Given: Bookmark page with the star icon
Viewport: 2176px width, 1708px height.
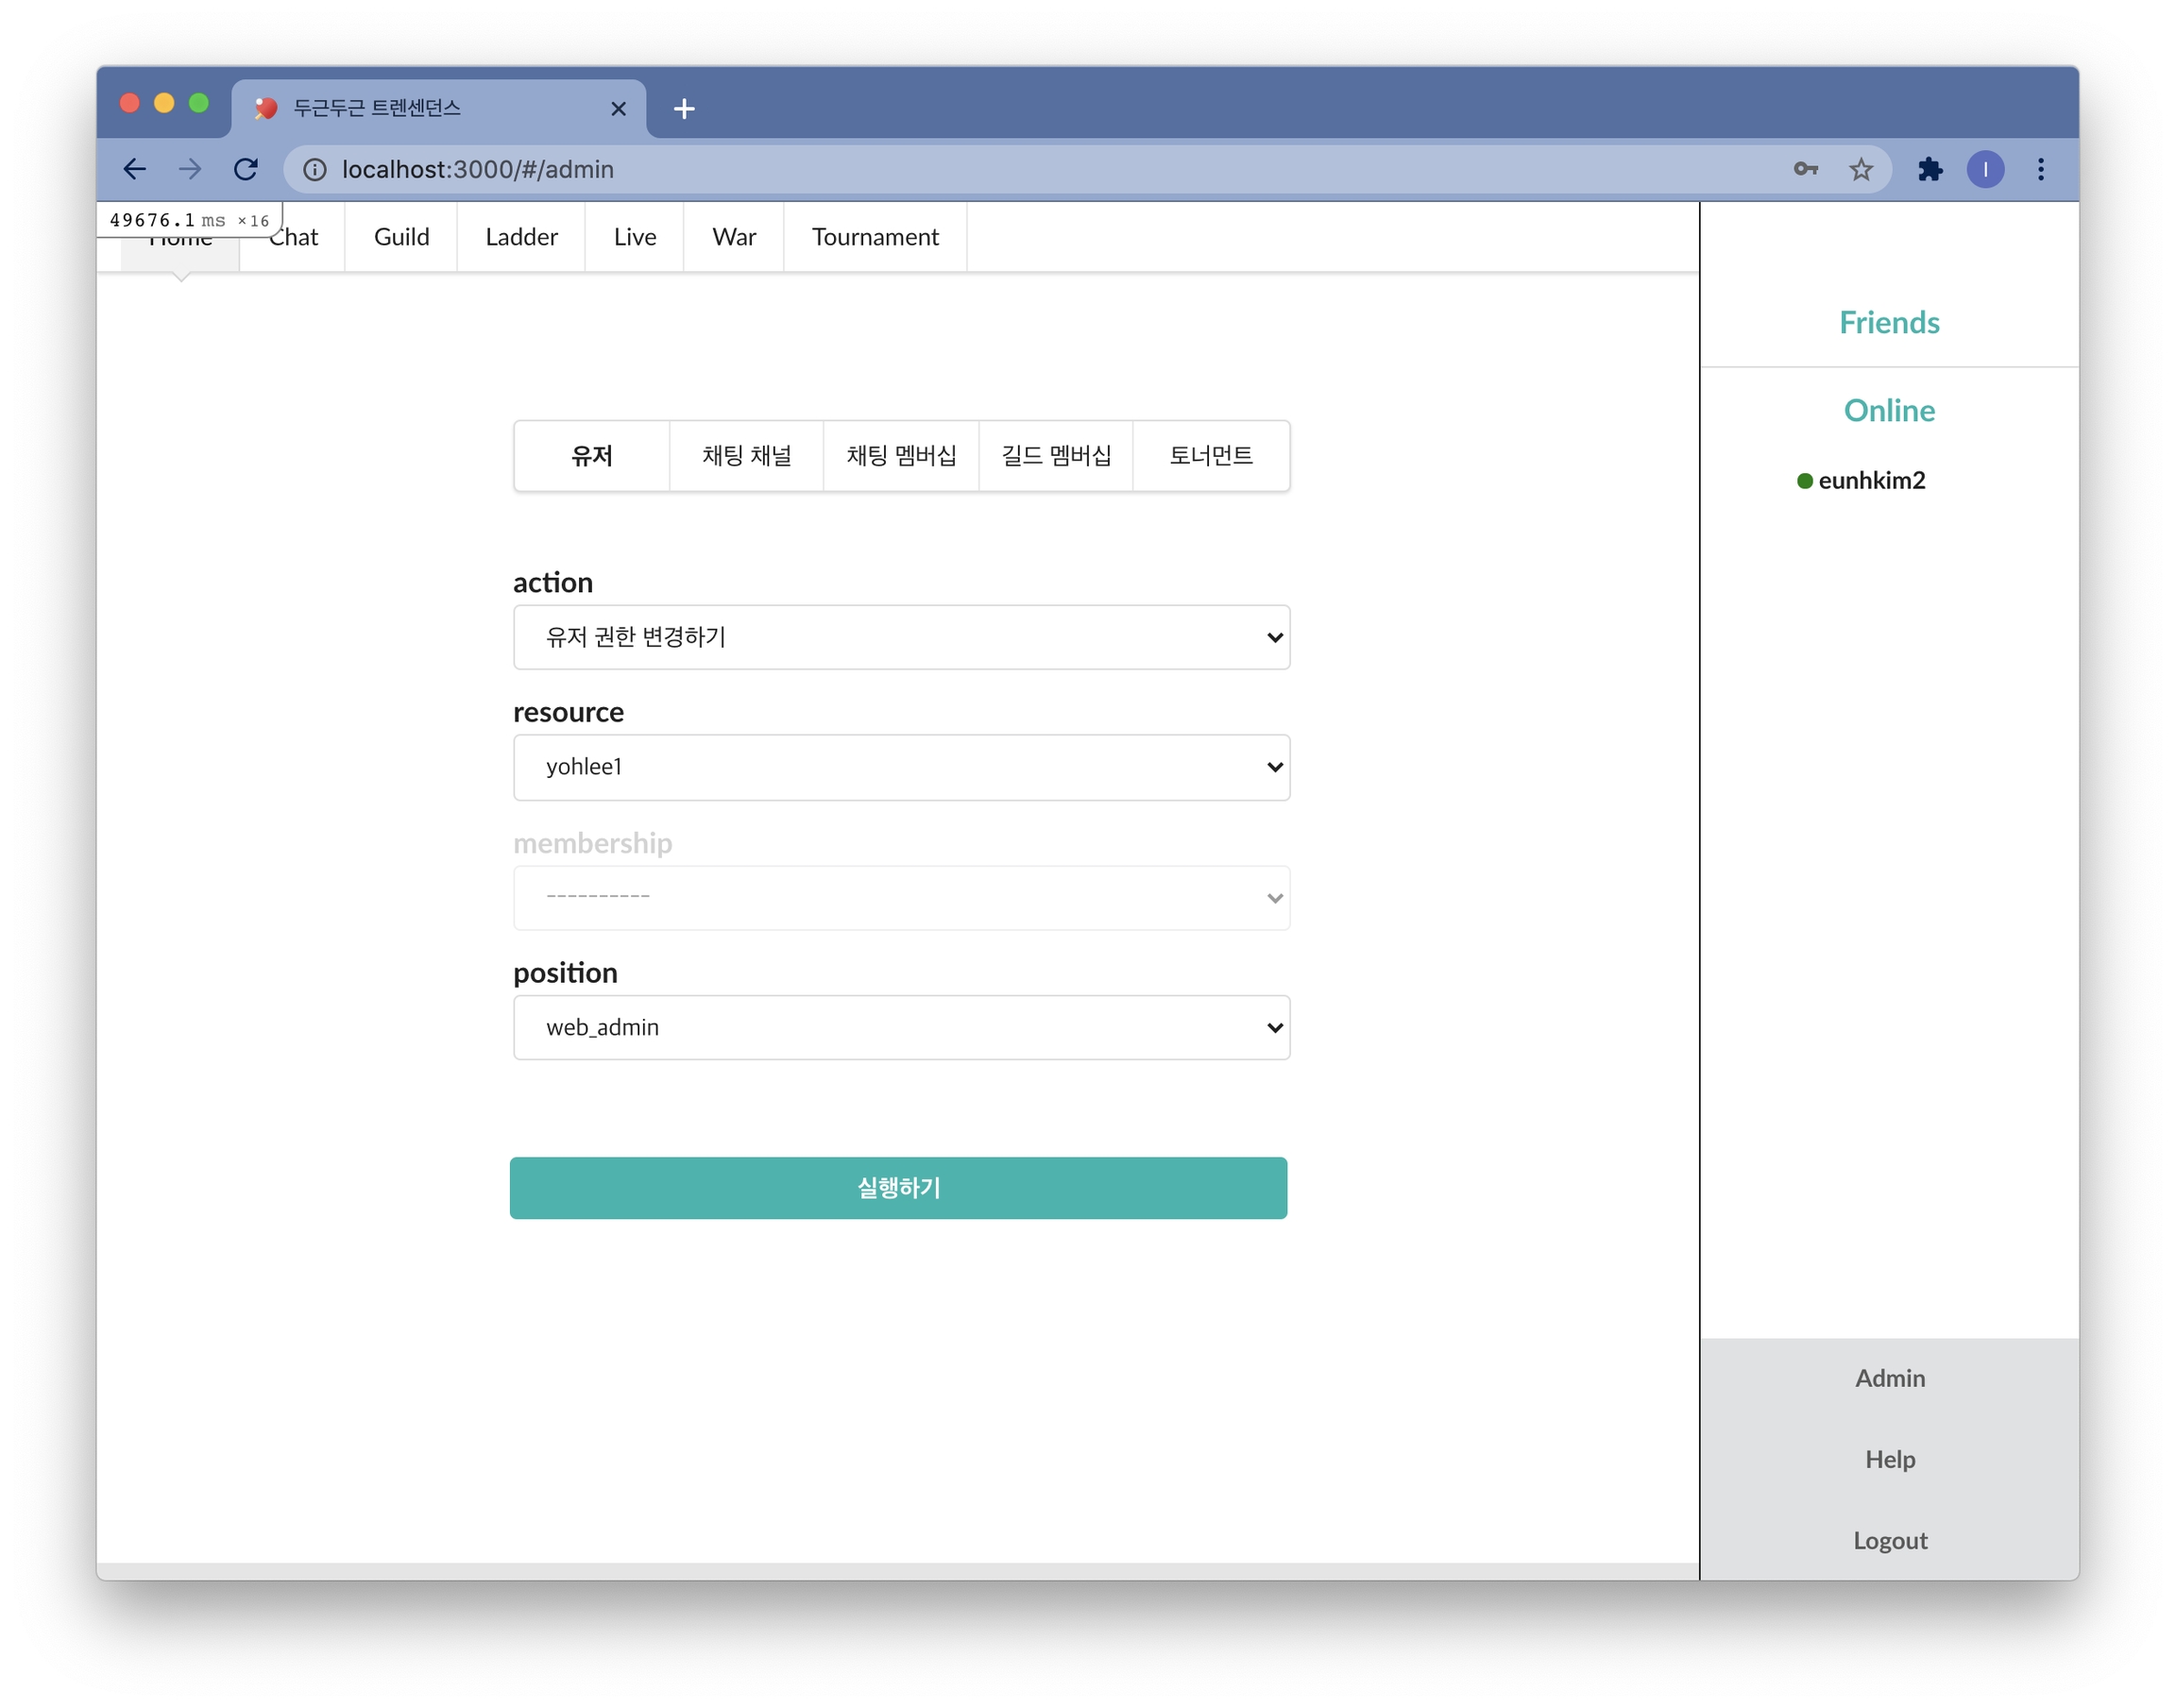Looking at the screenshot, I should pyautogui.click(x=1860, y=169).
